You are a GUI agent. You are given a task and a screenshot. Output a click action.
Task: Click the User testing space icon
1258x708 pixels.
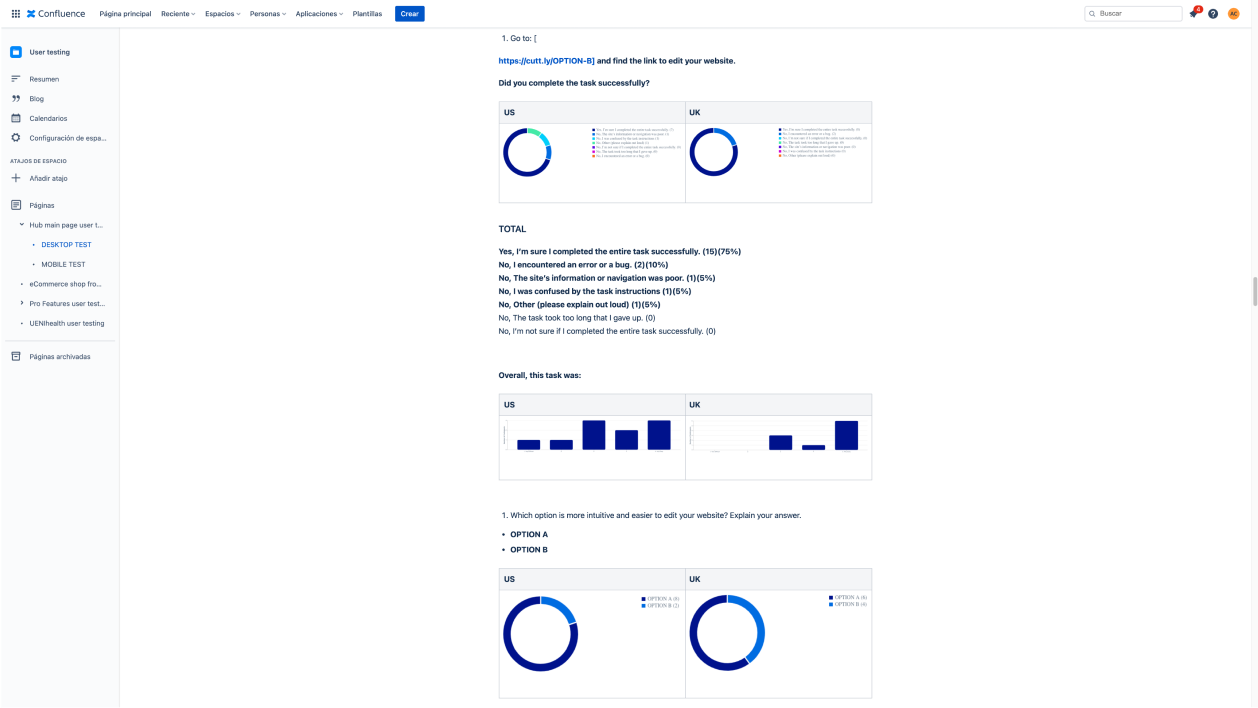pyautogui.click(x=16, y=52)
